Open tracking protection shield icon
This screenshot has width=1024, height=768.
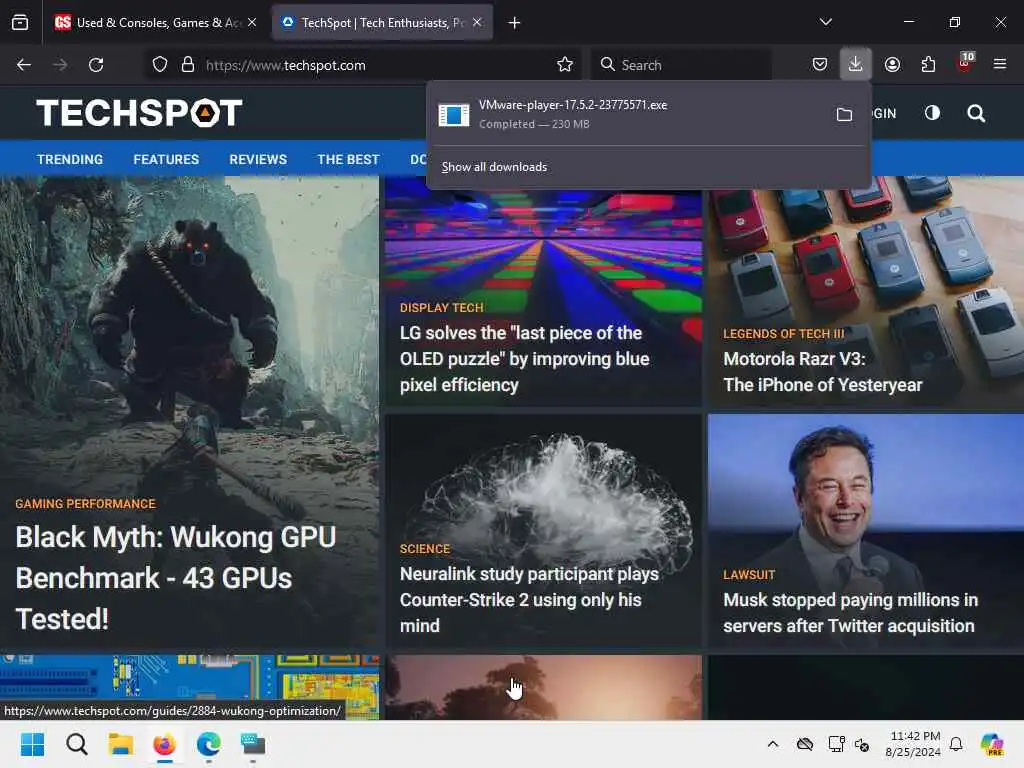coord(160,65)
